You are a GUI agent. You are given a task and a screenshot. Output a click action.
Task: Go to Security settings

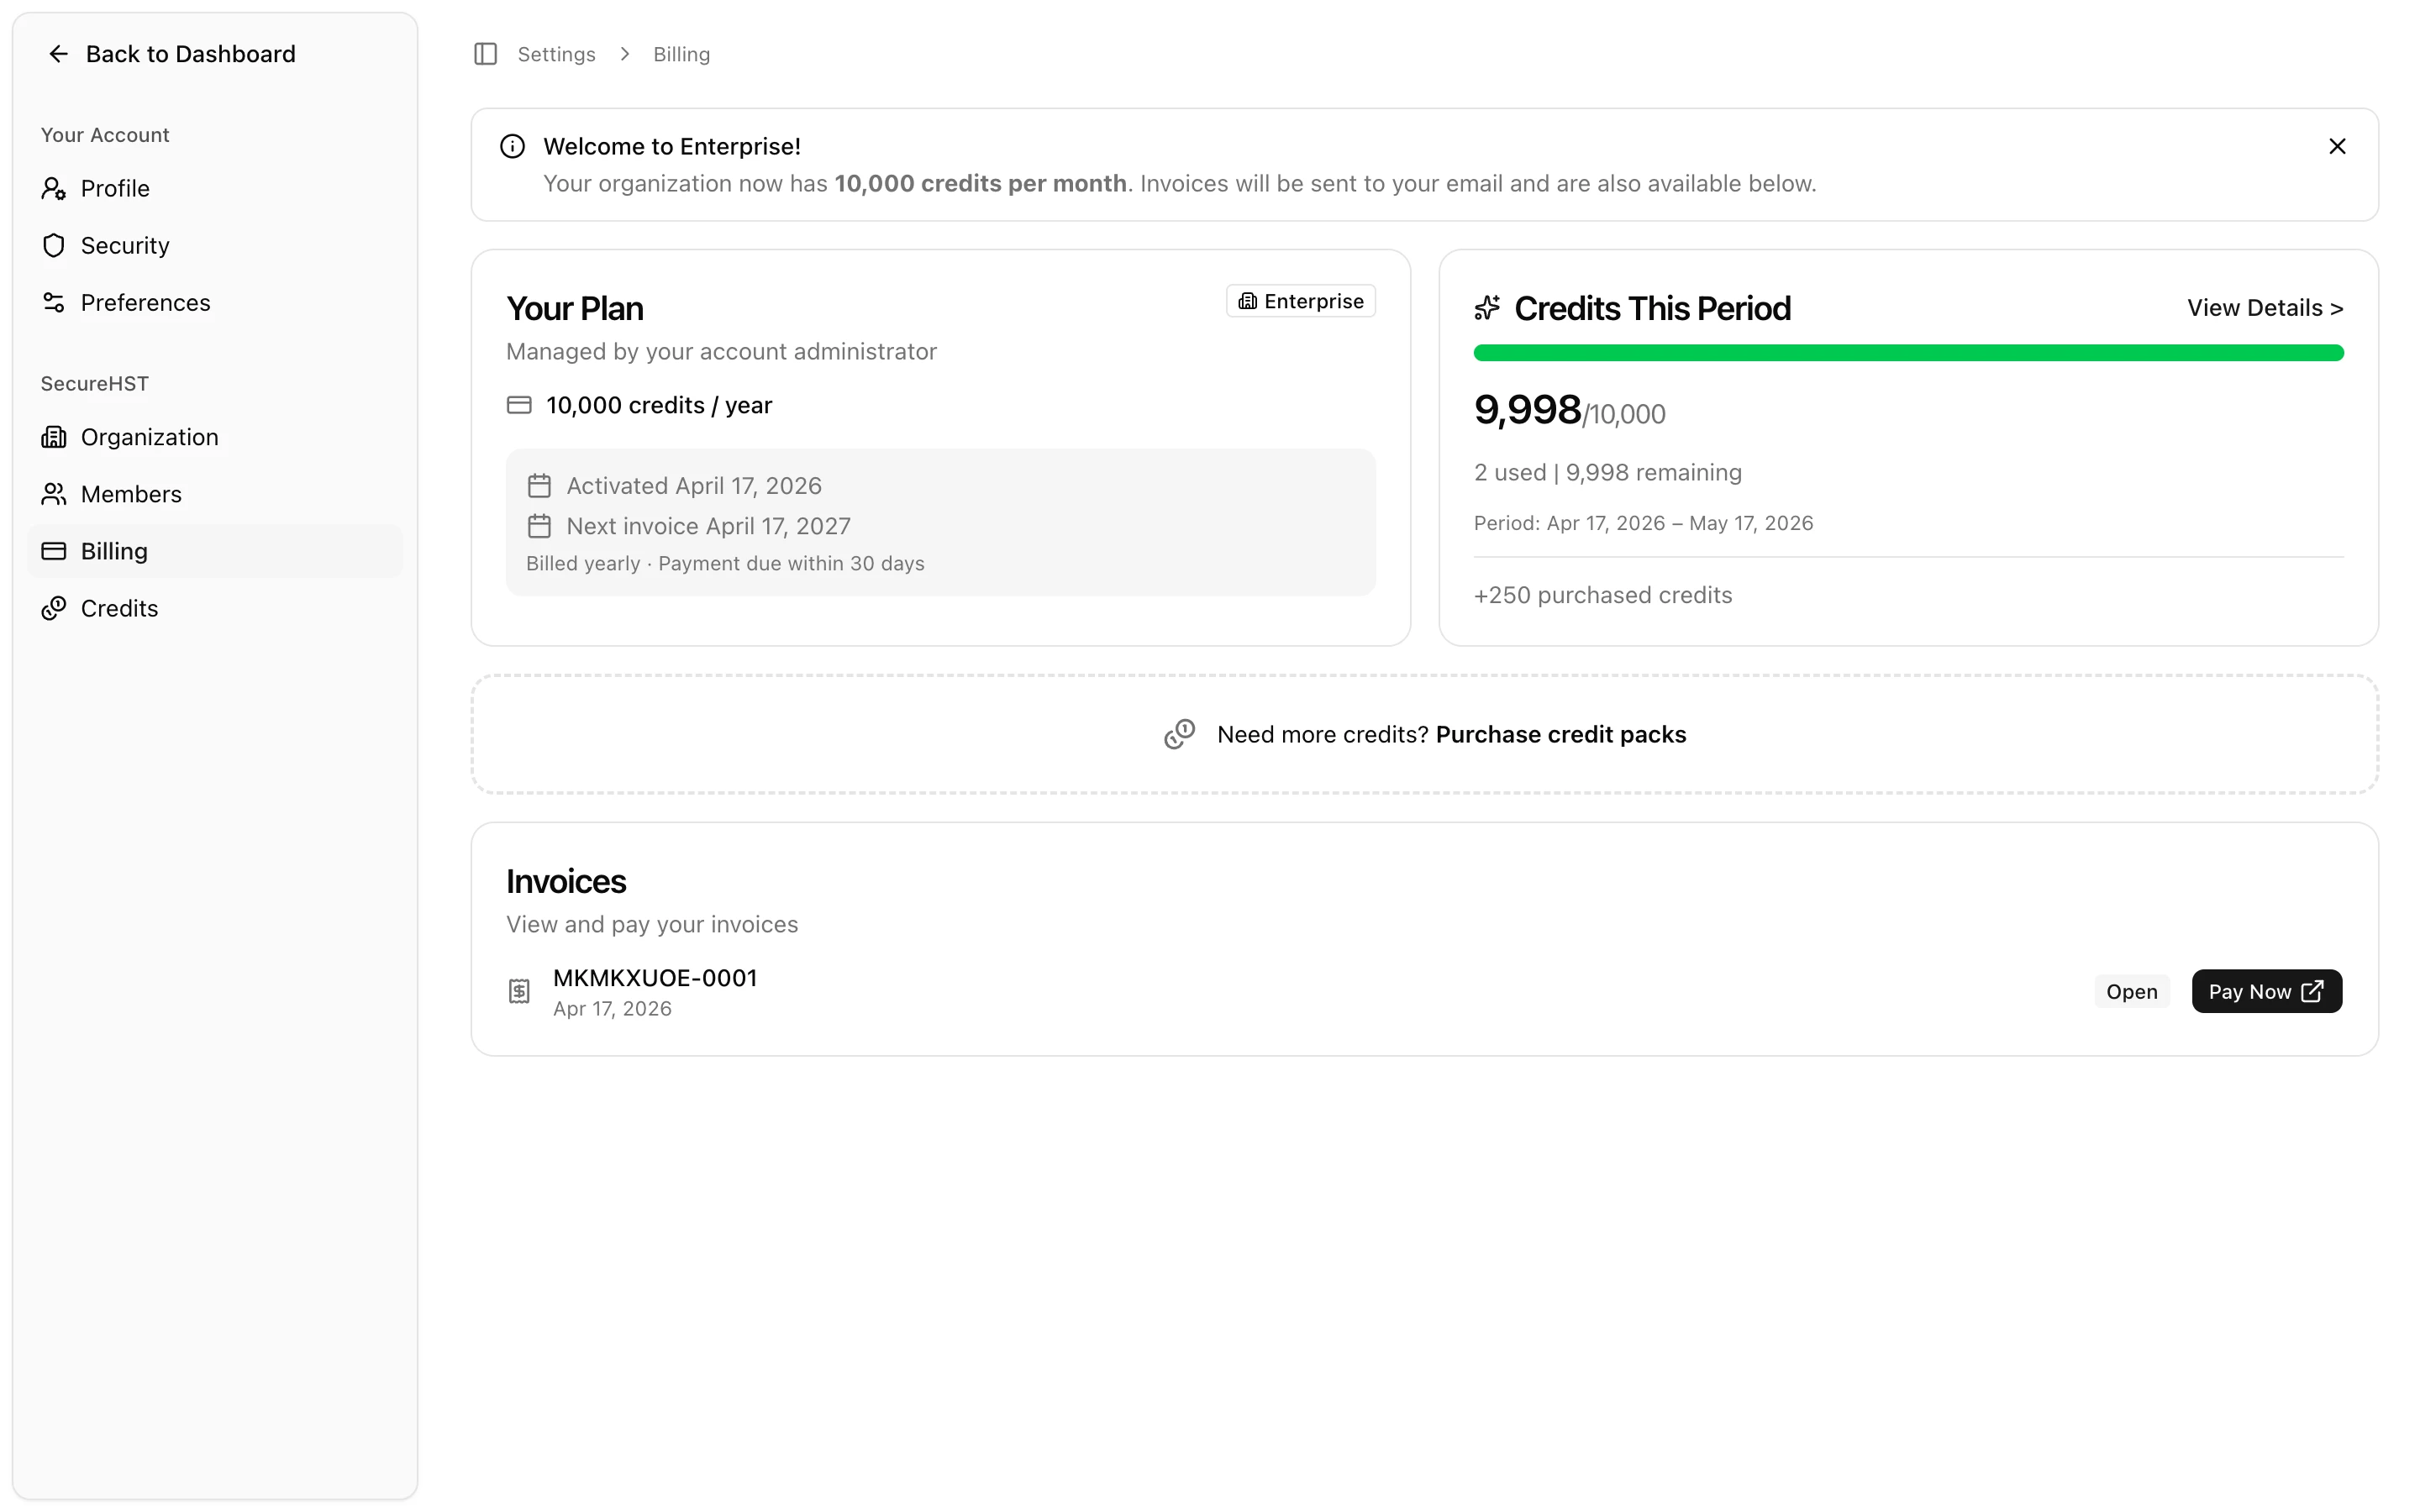point(124,246)
